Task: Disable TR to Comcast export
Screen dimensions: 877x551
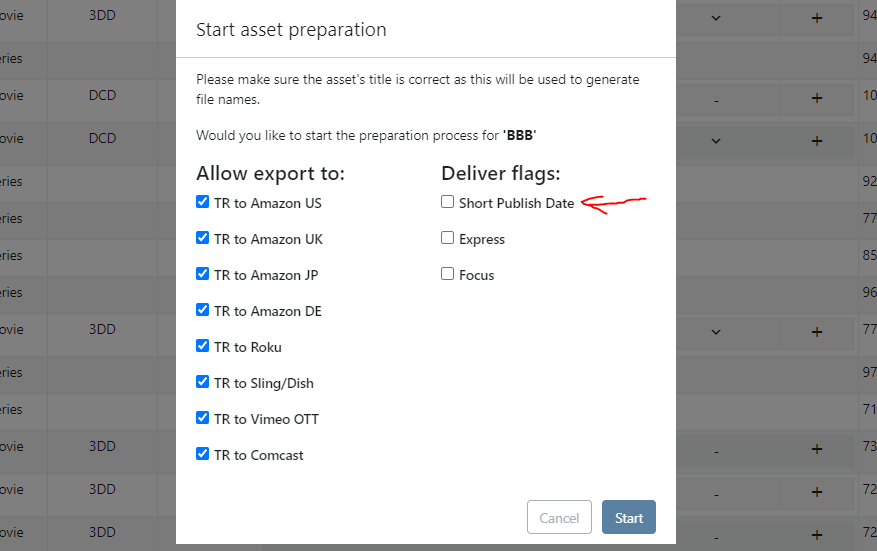Action: pyautogui.click(x=203, y=454)
